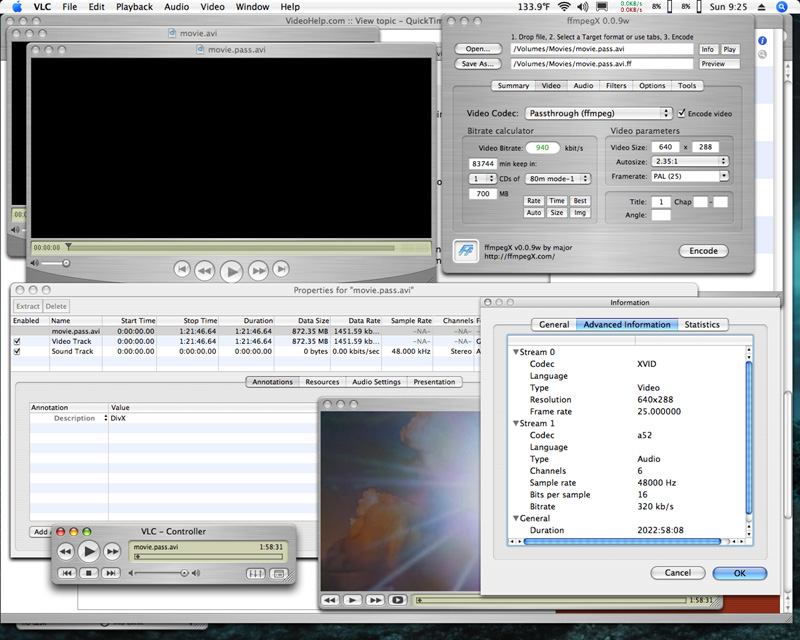The height and width of the screenshot is (640, 800).
Task: Collapse Stream 1 in Information tree
Action: [516, 423]
